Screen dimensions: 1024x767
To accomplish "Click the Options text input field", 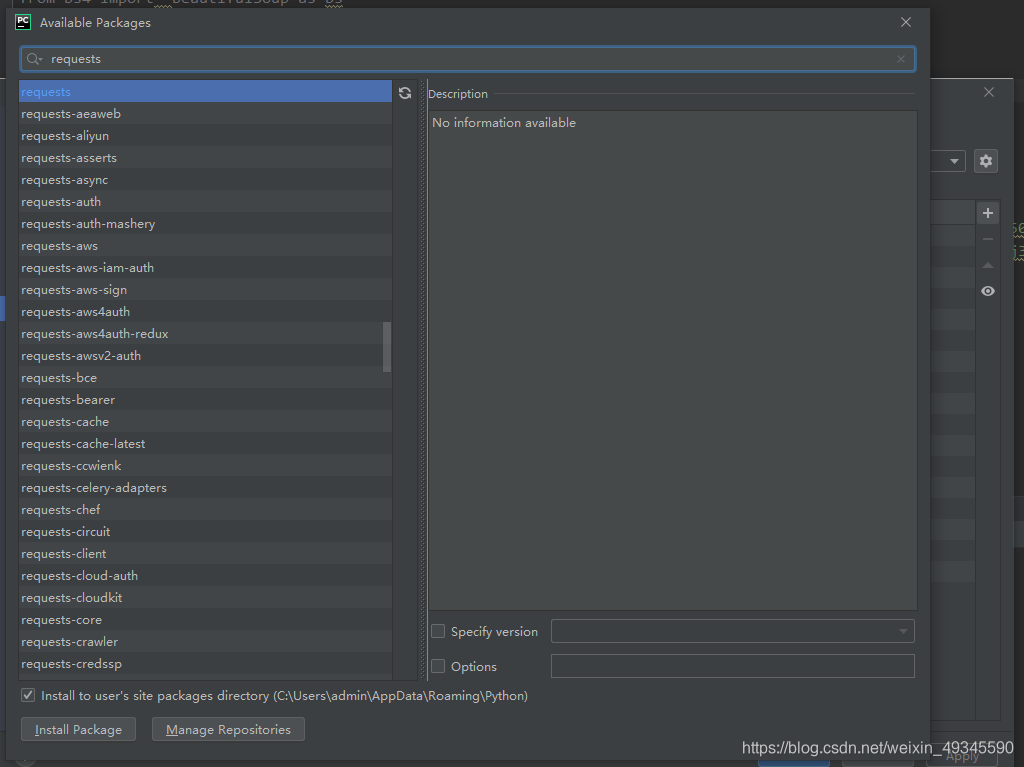I will point(732,666).
